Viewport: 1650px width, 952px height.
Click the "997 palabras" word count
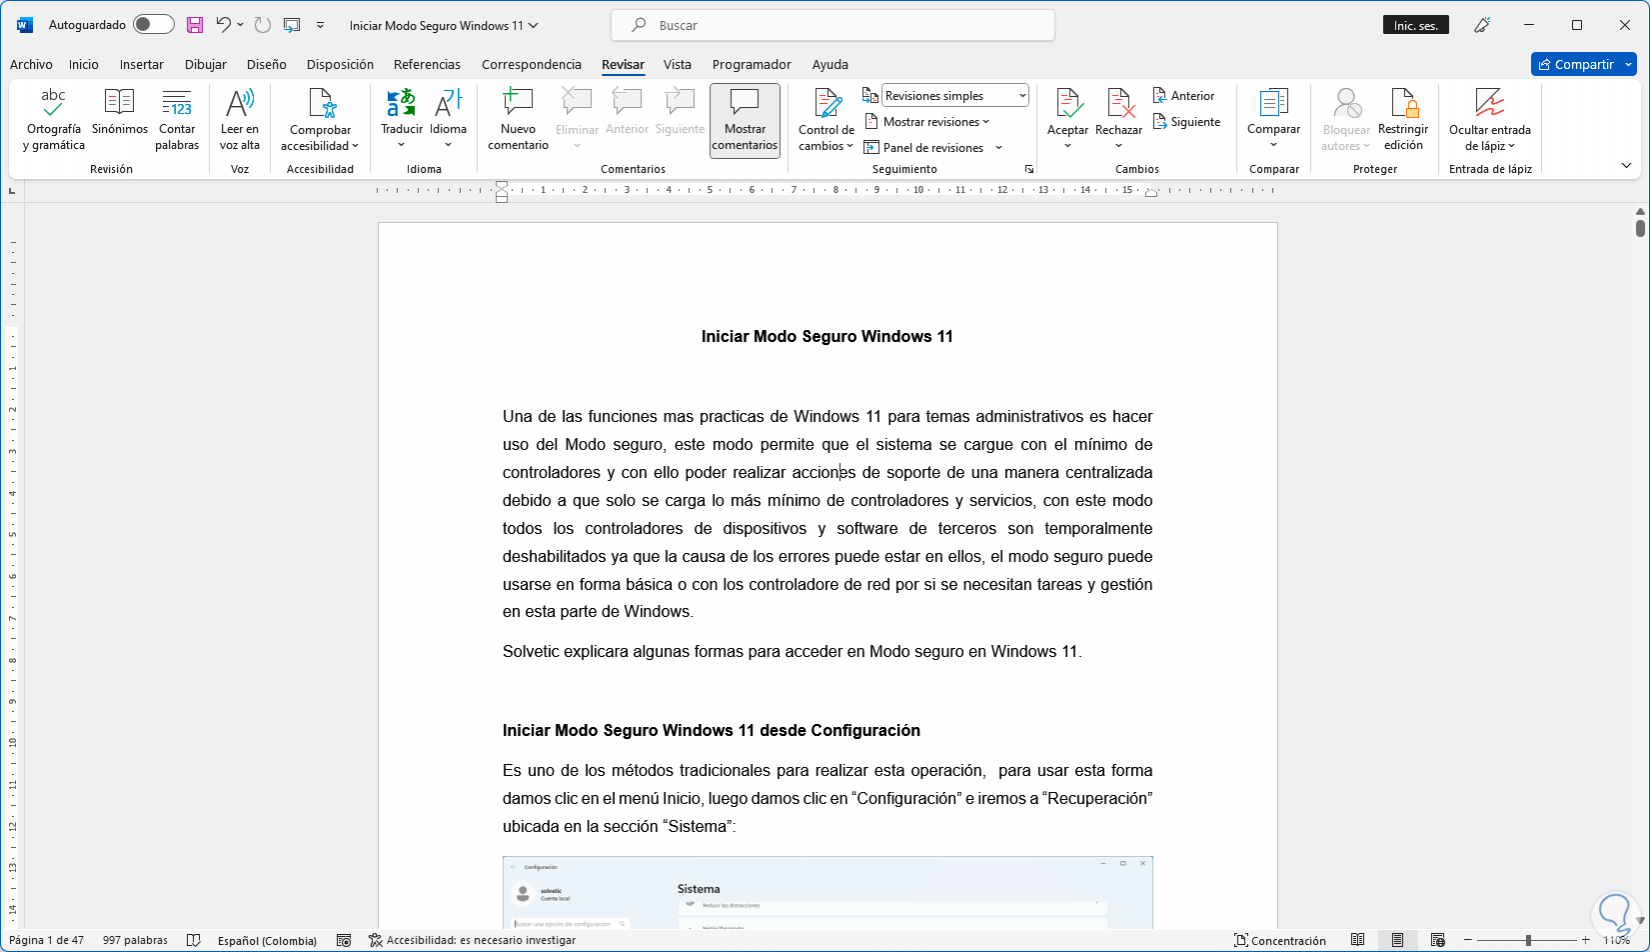click(135, 940)
